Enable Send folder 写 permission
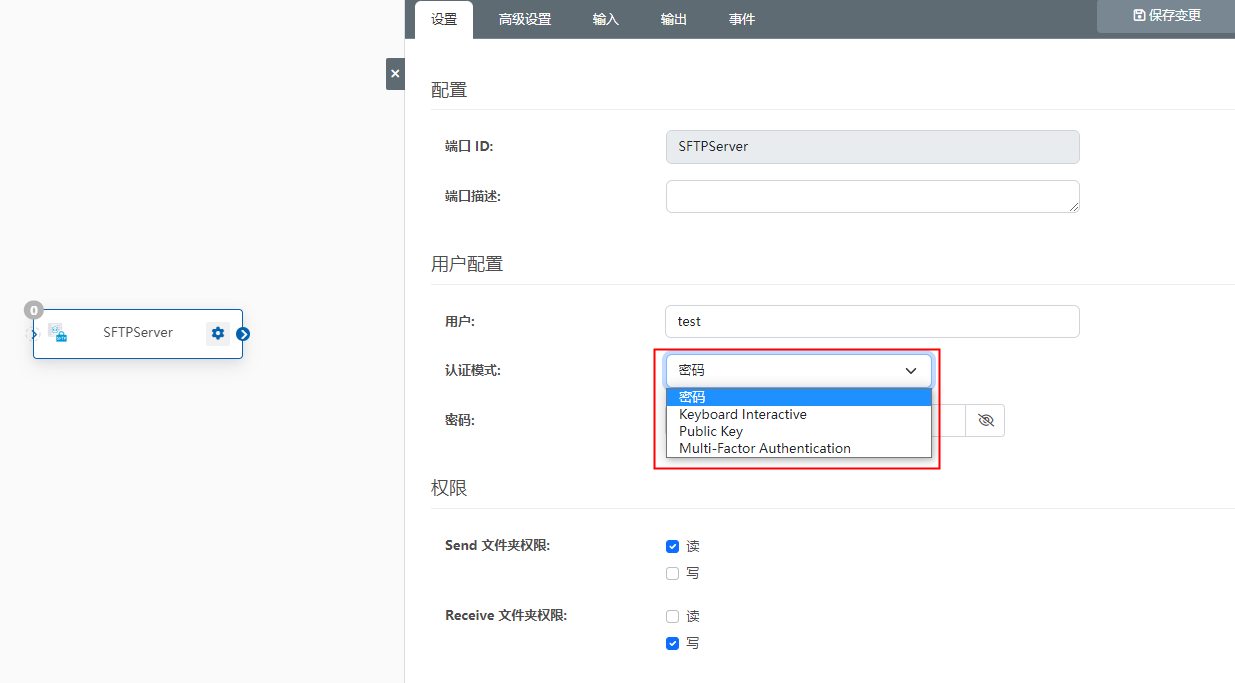The width and height of the screenshot is (1235, 683). [673, 574]
